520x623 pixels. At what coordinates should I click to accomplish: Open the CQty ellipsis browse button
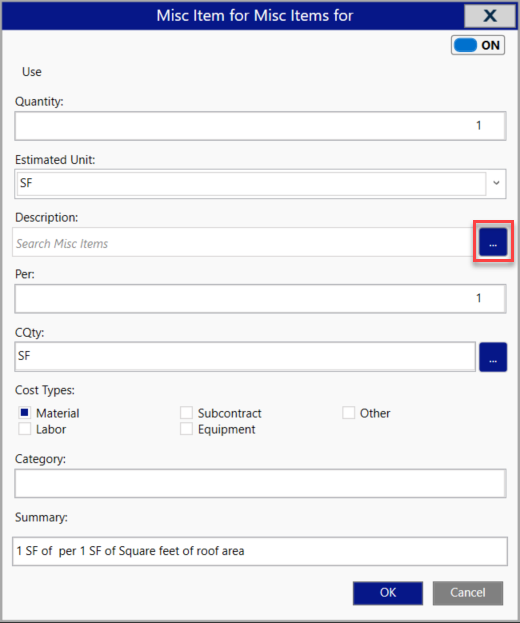[493, 357]
